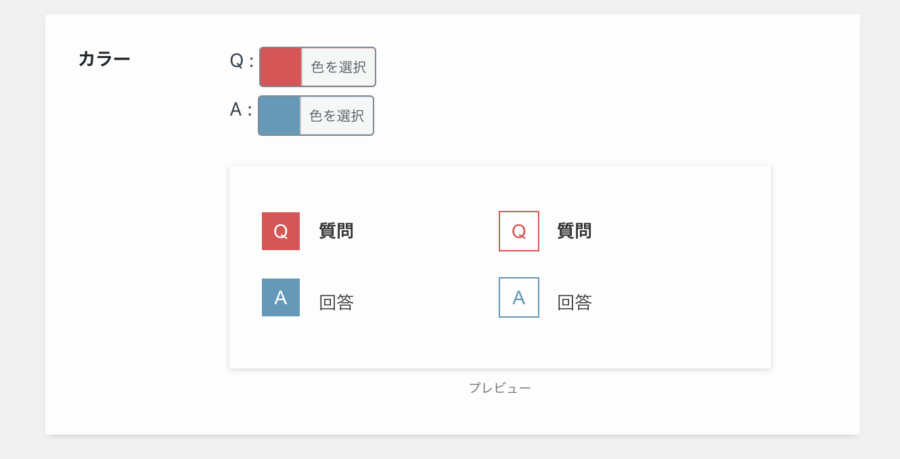Click the blue A color swatch
Screen dimensions: 900x459
click(279, 116)
